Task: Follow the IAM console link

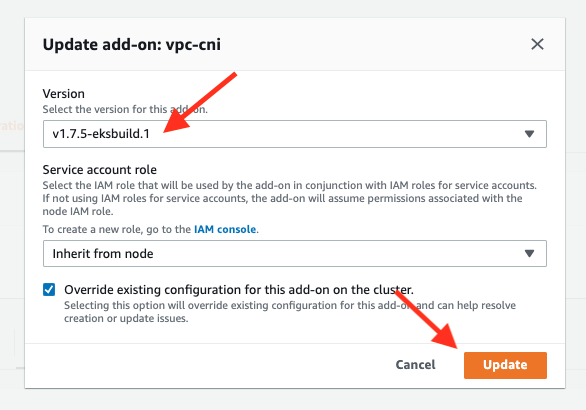Action: 225,229
